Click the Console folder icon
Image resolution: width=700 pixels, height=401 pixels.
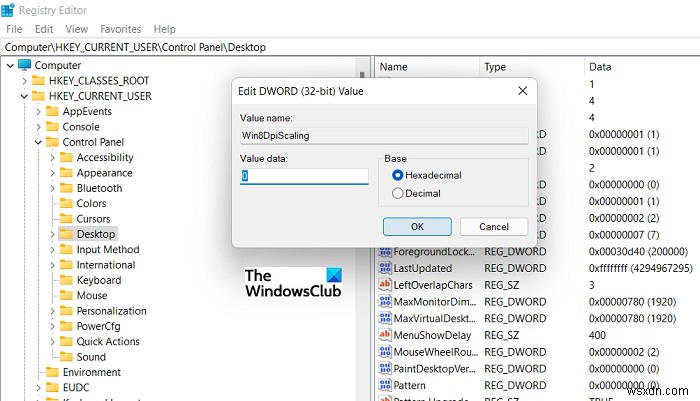[x=52, y=127]
